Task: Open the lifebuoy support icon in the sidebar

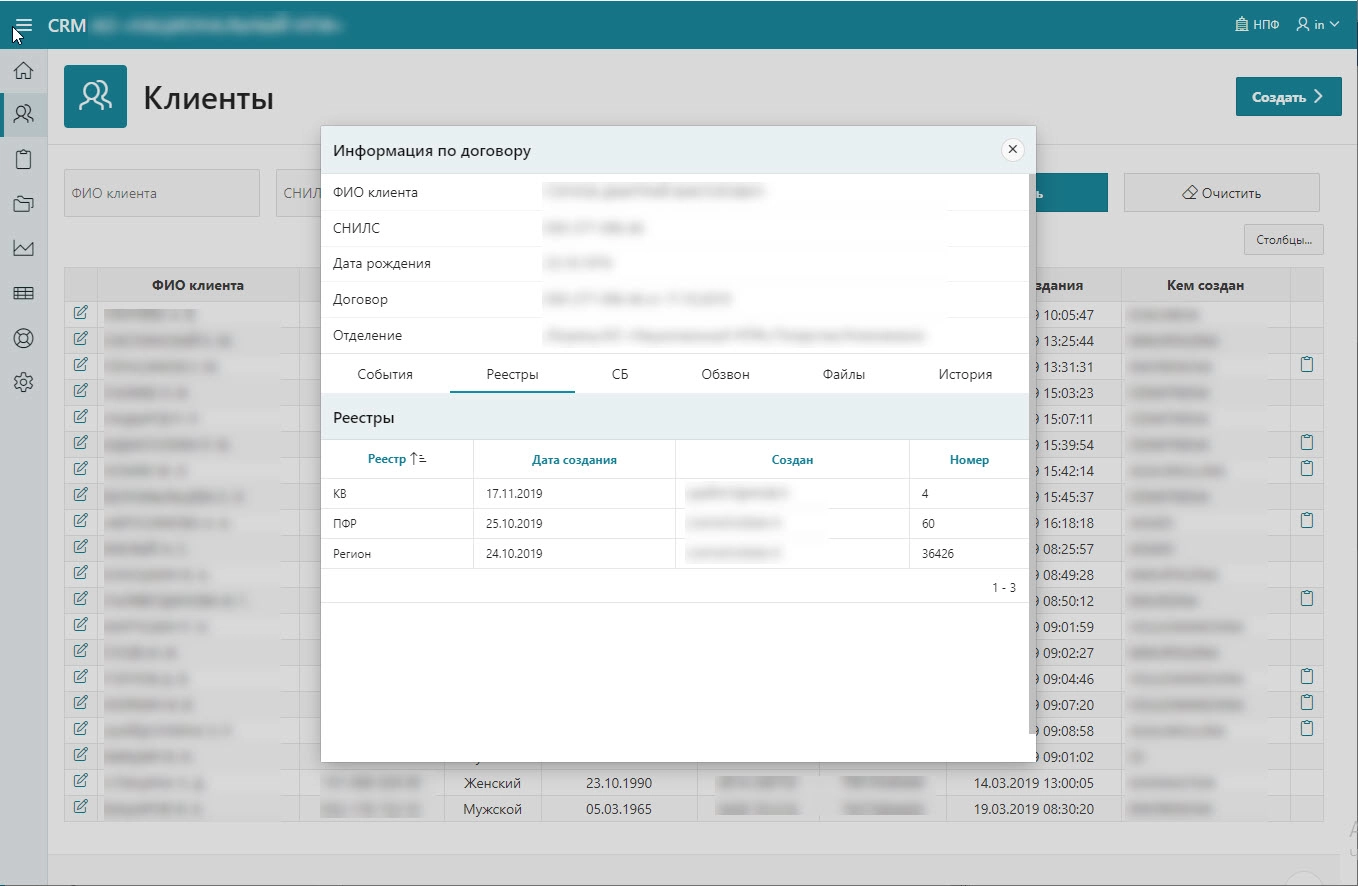Action: tap(23, 337)
